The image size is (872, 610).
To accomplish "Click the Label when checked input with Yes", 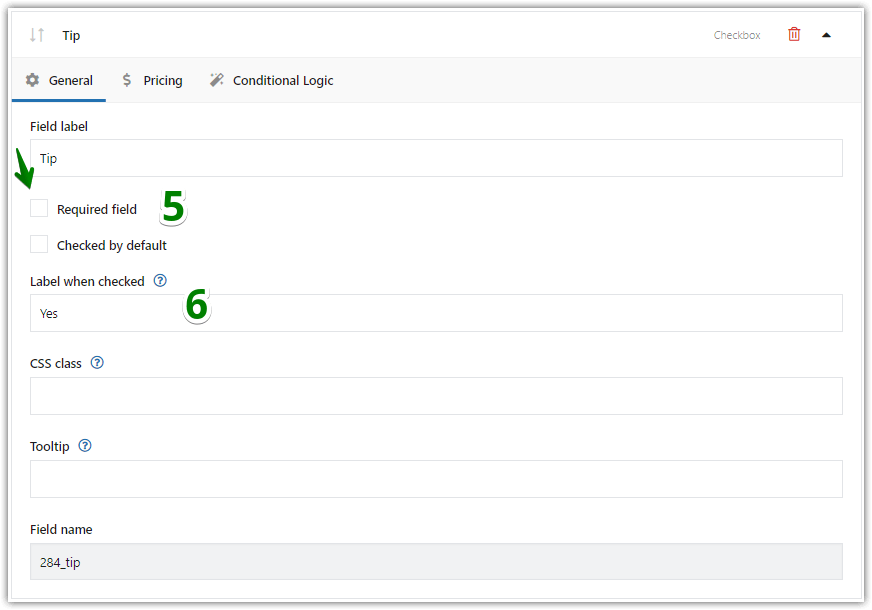I will (x=436, y=313).
